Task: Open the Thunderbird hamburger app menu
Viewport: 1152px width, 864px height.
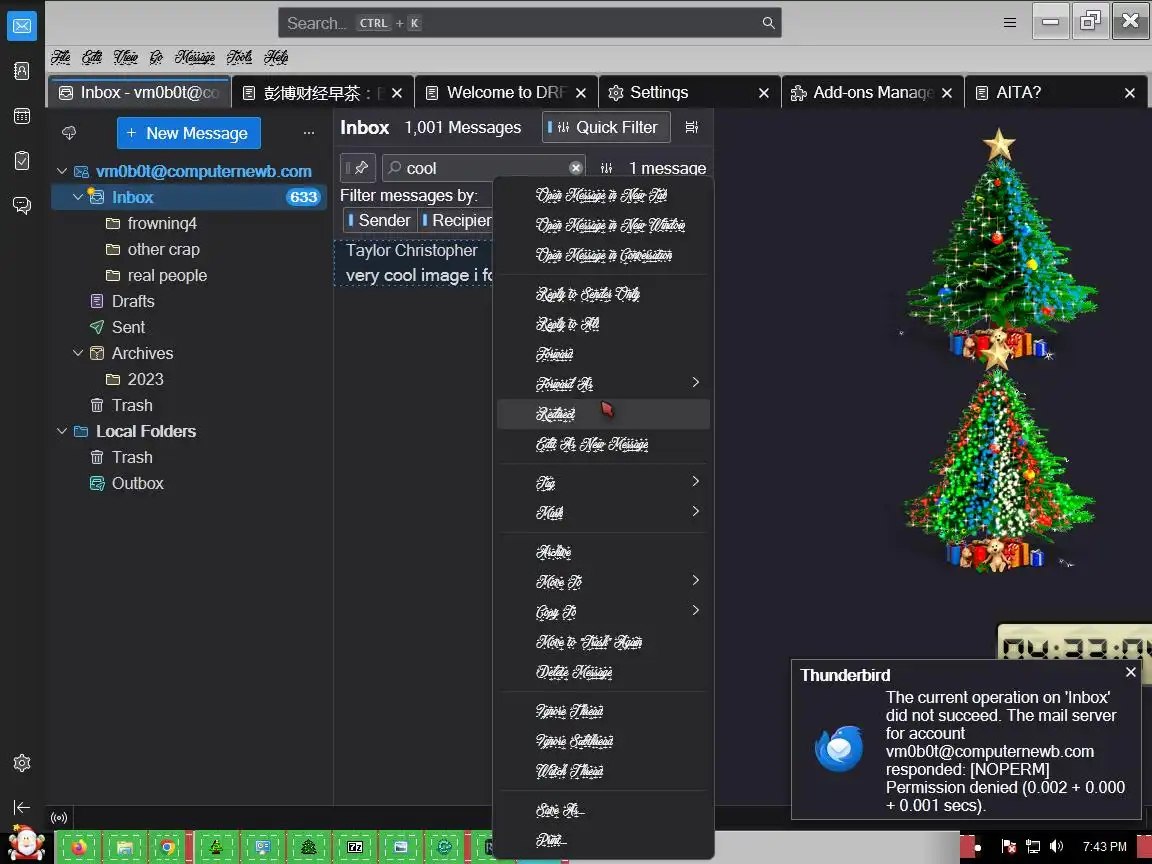Action: coord(1010,23)
